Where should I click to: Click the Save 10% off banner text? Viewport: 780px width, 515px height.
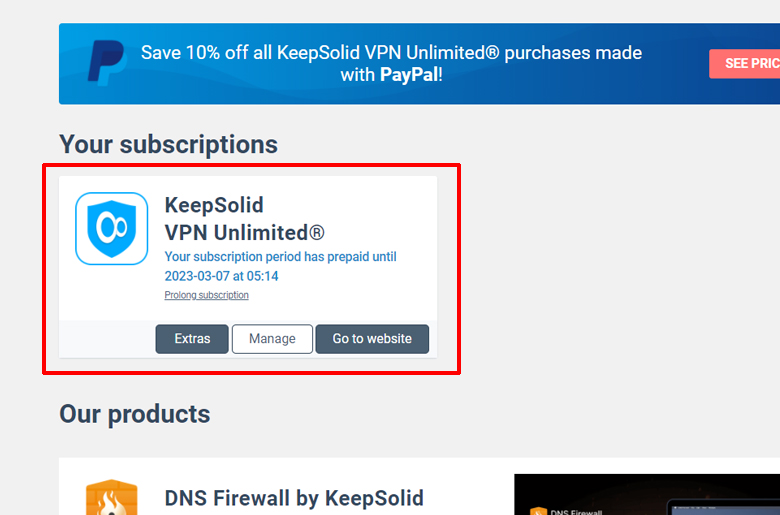[391, 64]
